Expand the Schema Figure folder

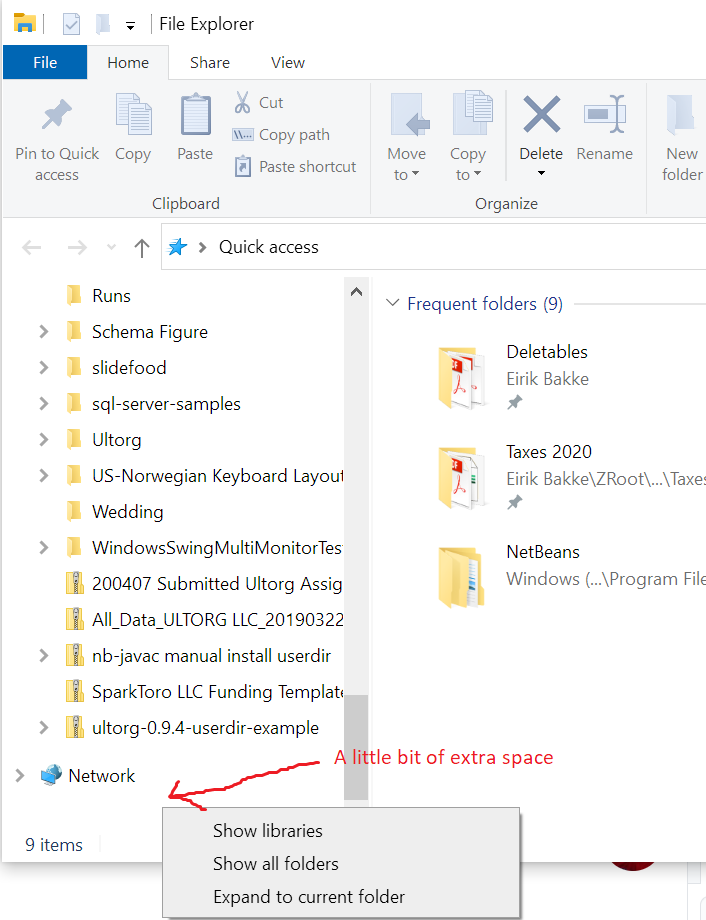(x=43, y=332)
